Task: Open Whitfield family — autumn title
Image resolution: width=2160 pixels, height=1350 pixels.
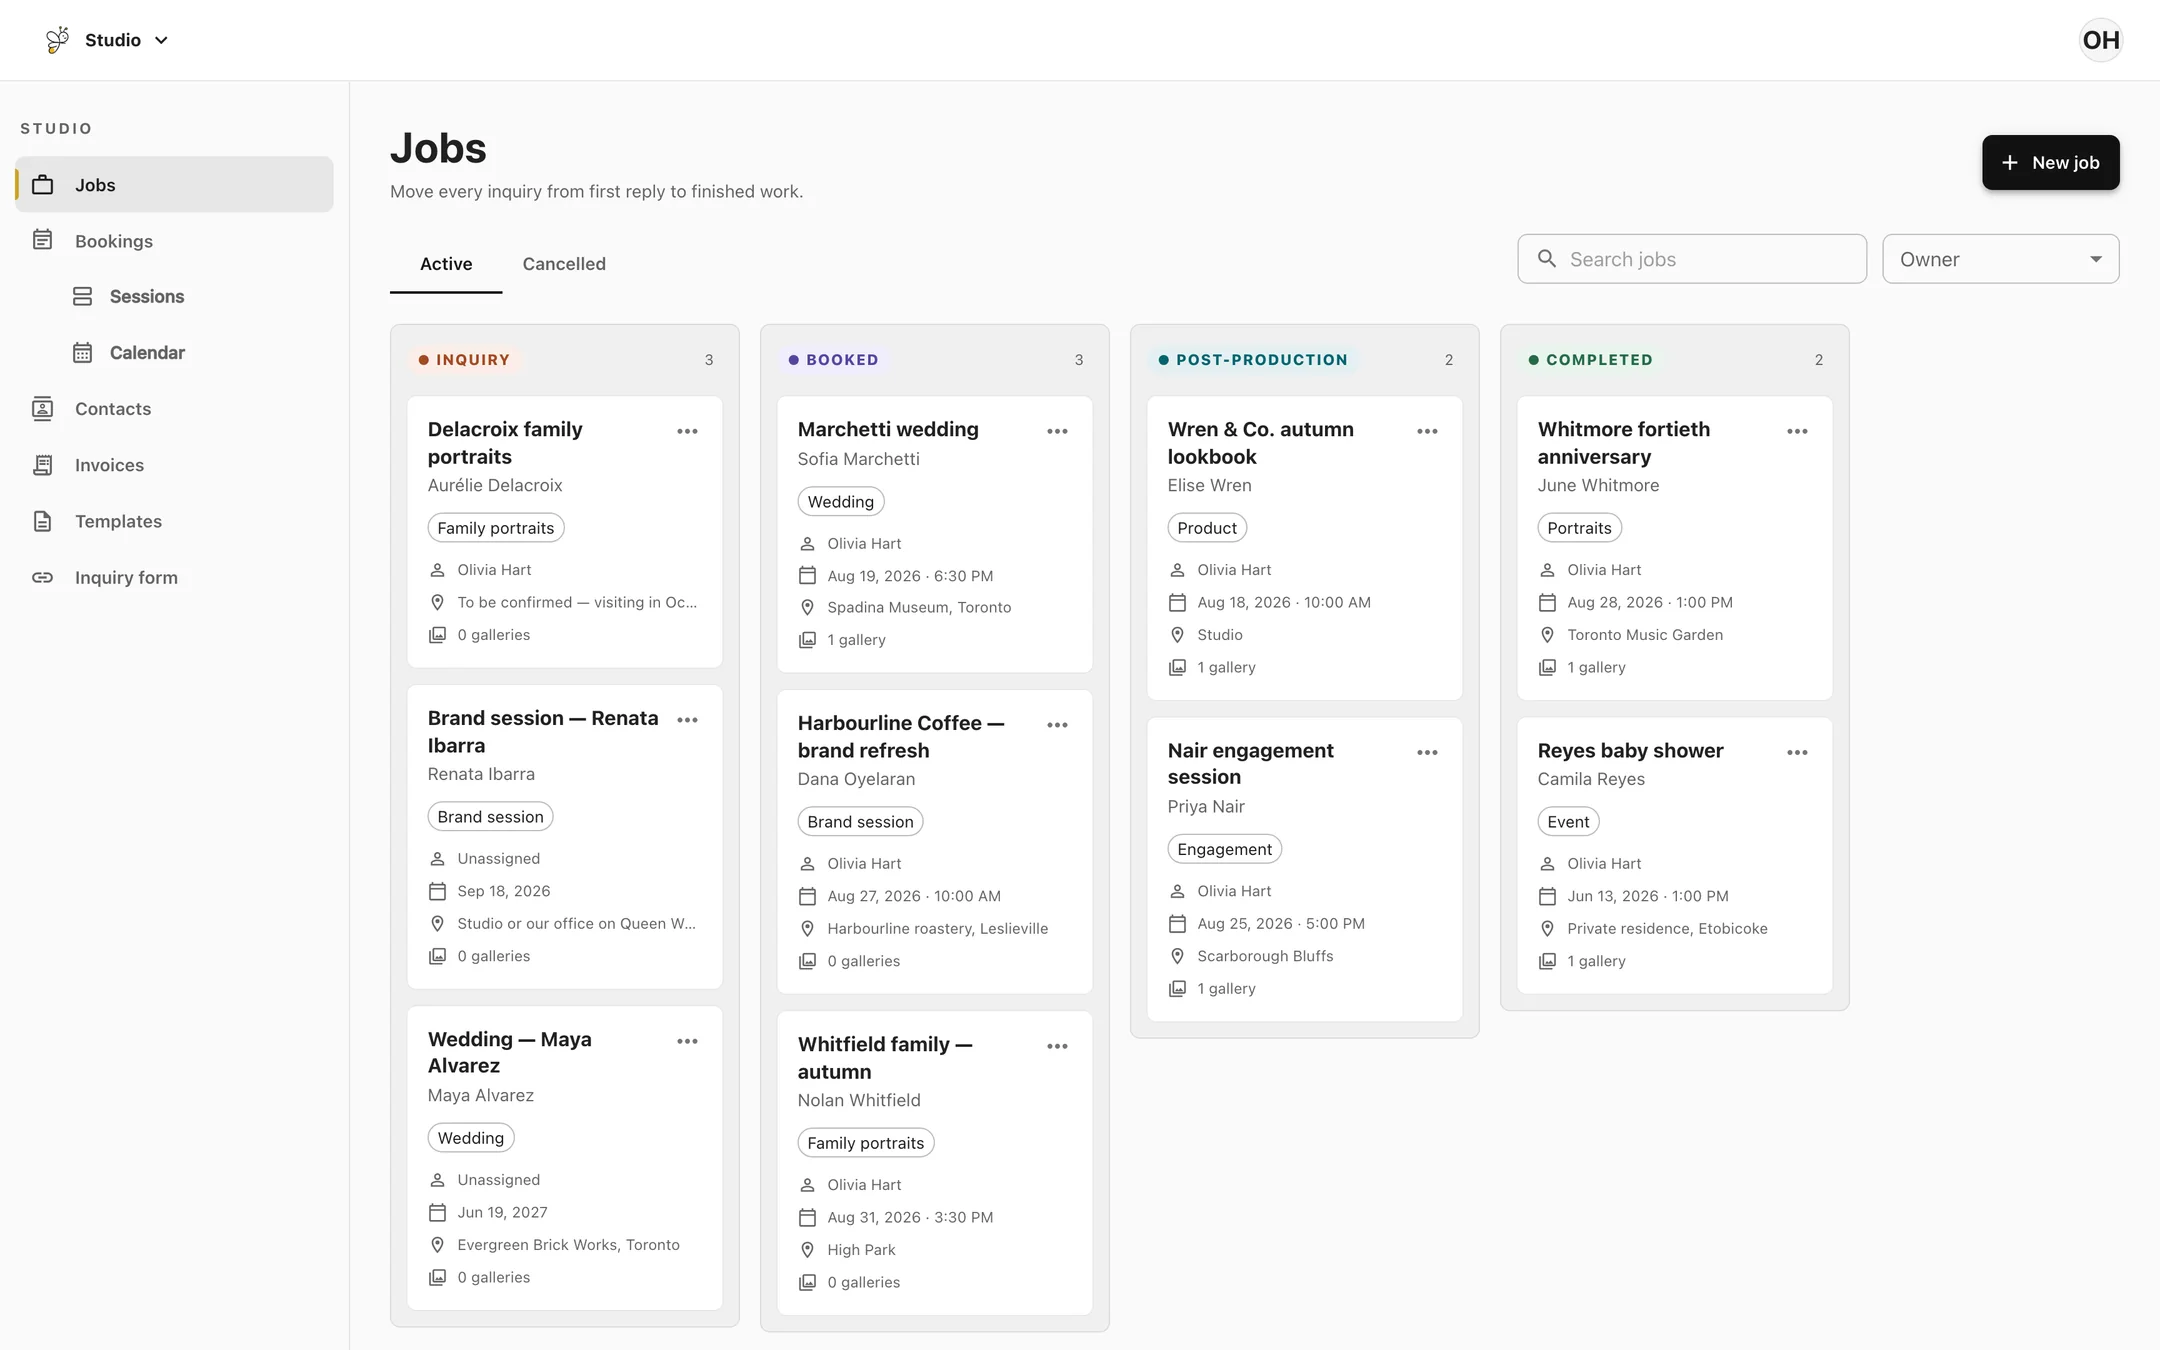Action: [884, 1058]
